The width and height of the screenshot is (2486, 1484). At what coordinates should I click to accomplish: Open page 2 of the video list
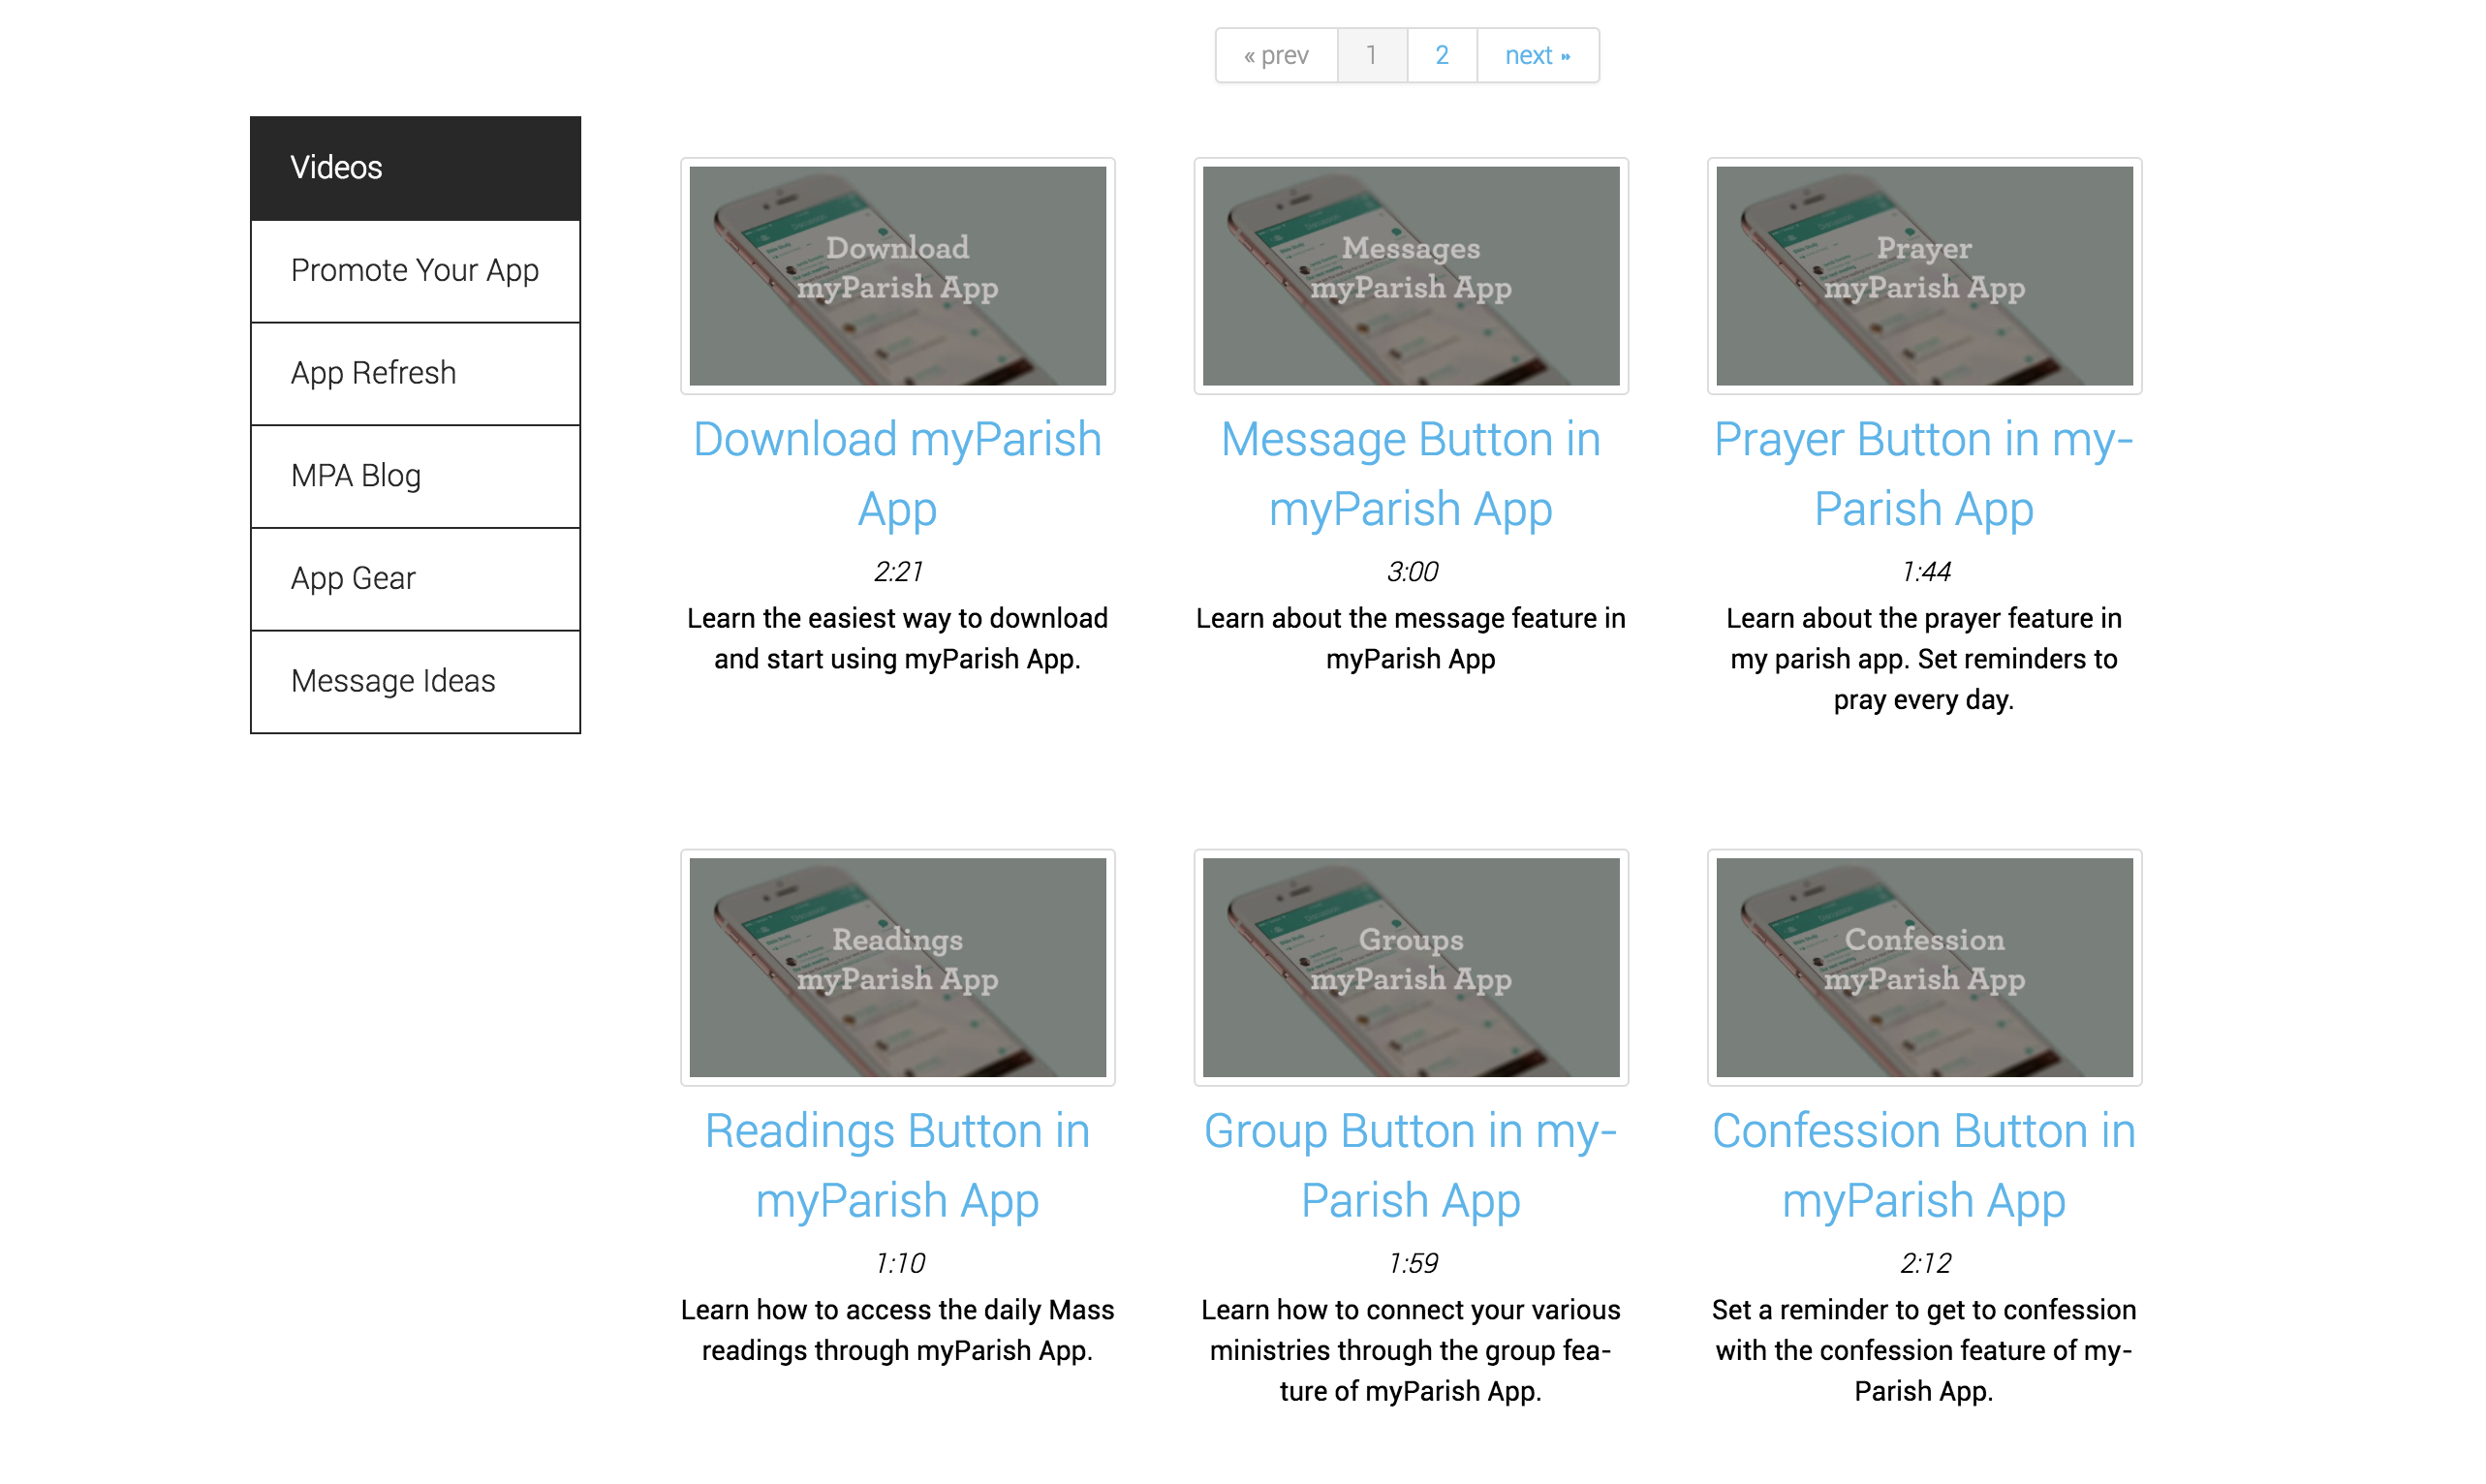pyautogui.click(x=1442, y=55)
